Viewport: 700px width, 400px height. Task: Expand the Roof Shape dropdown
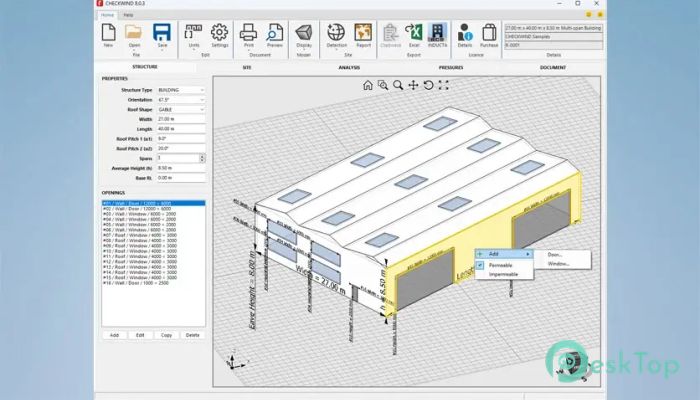202,110
